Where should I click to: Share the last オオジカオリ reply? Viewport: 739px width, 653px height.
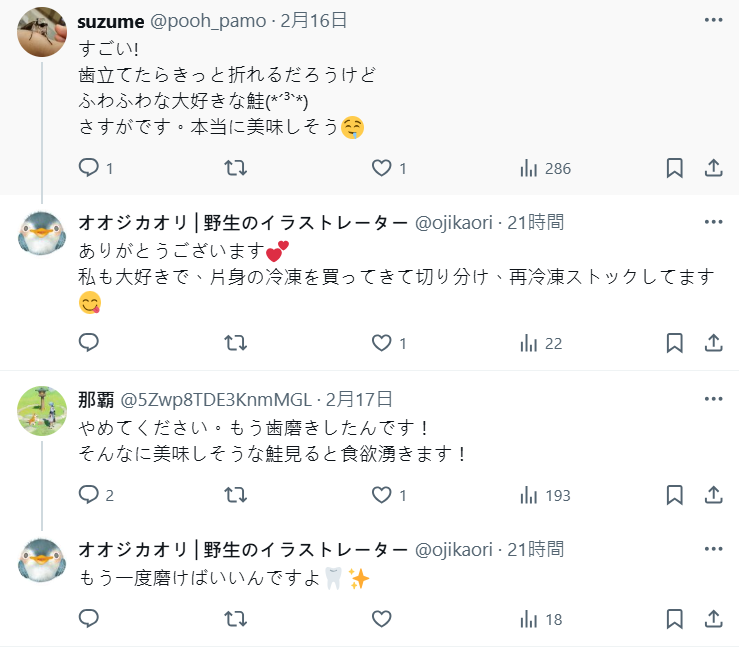(x=714, y=619)
